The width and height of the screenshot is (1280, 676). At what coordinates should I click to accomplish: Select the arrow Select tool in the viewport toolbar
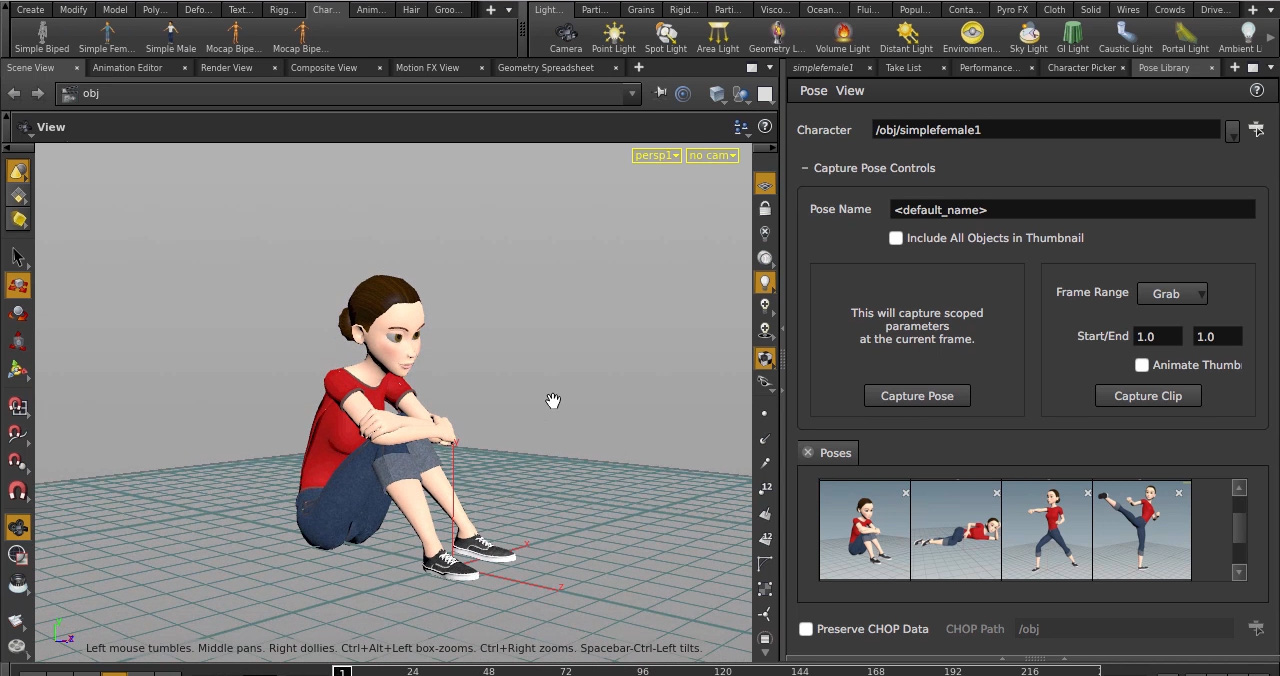(18, 257)
